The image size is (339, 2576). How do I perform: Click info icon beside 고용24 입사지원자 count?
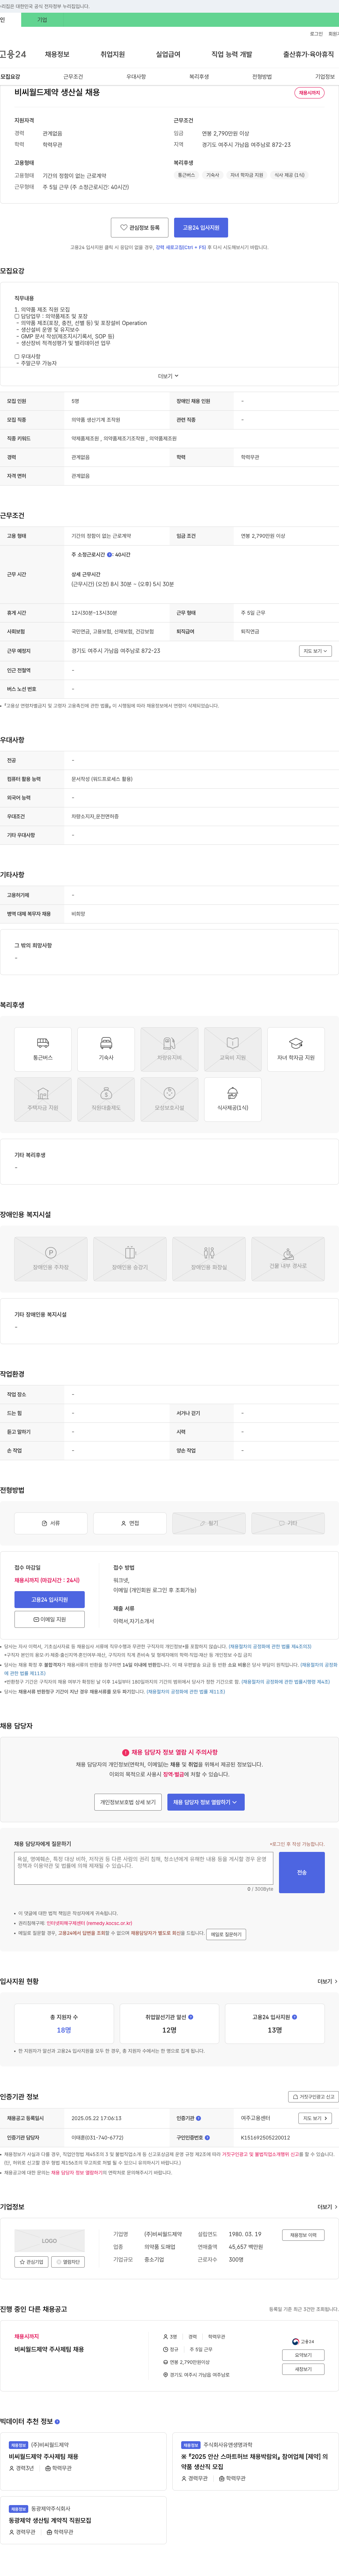click(295, 2017)
